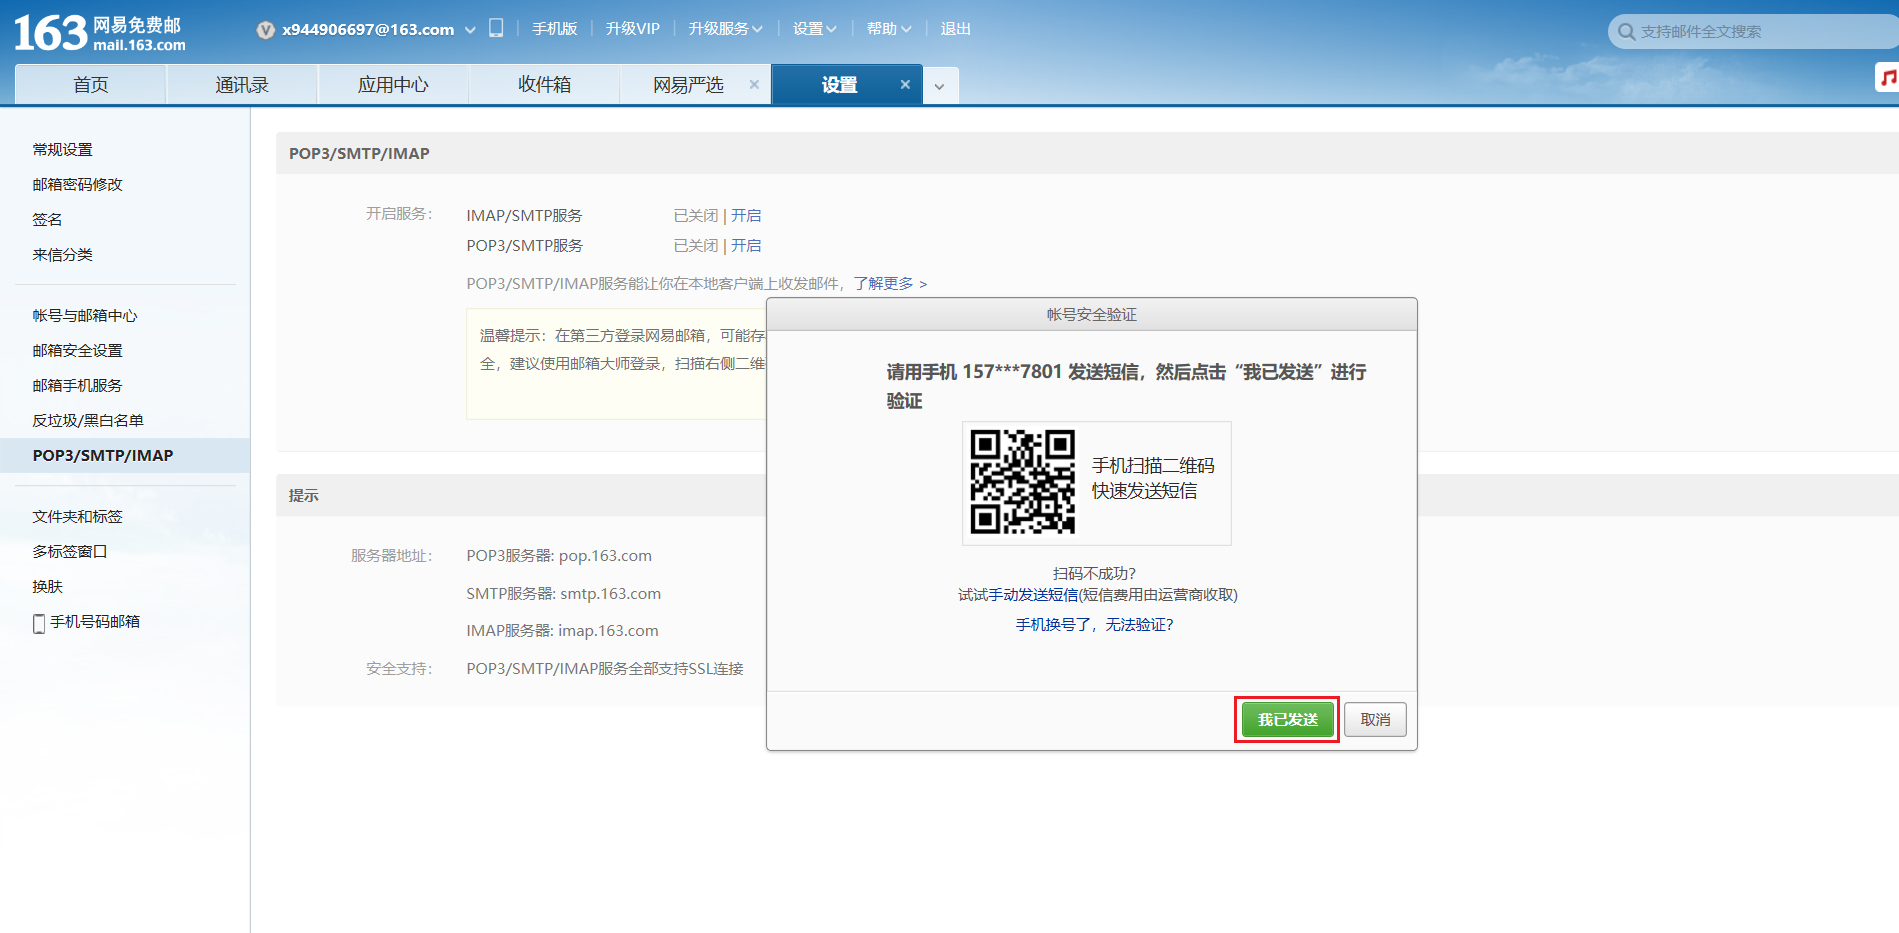Image resolution: width=1899 pixels, height=933 pixels.
Task: Expand the tab list chevron after 设置 tab
Action: [x=939, y=87]
